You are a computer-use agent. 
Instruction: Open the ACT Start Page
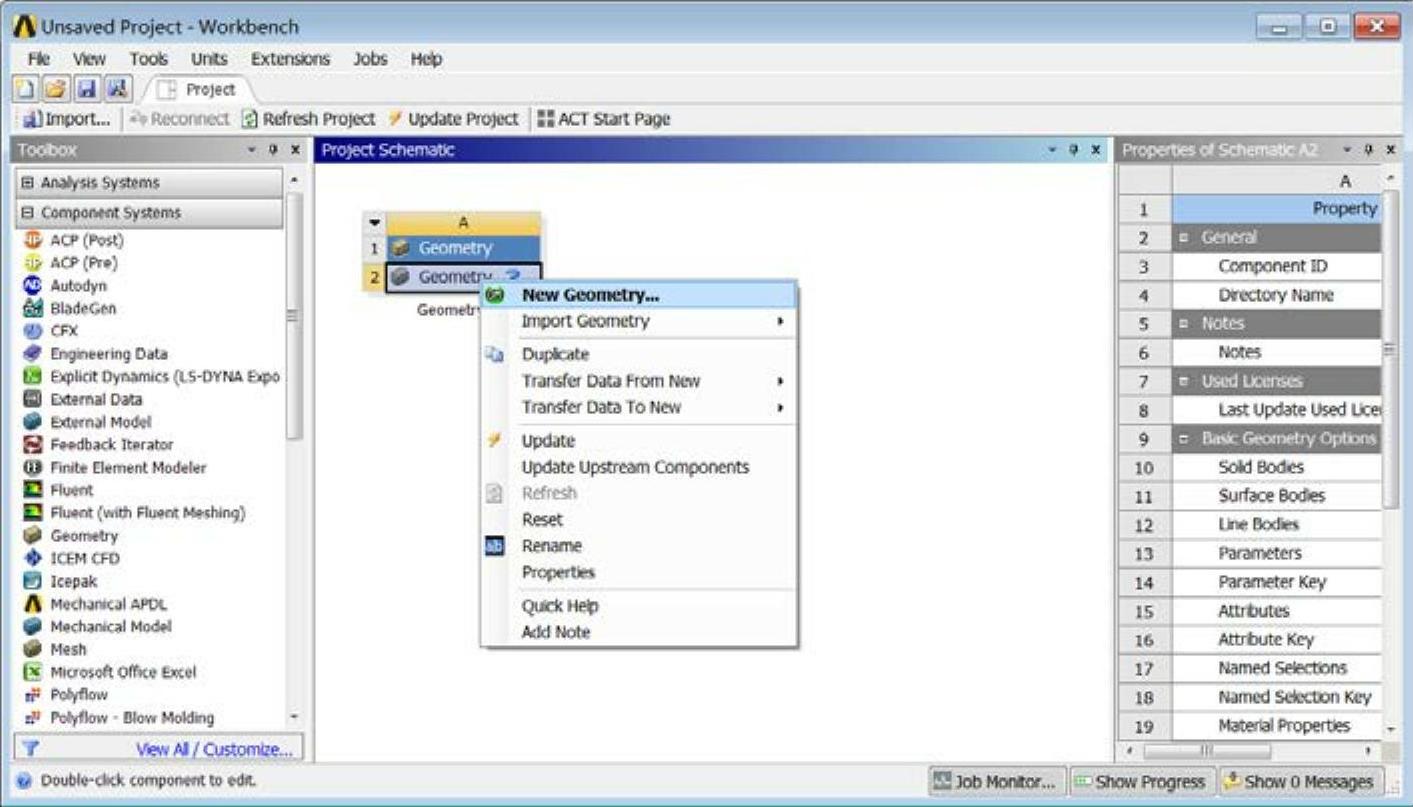603,119
